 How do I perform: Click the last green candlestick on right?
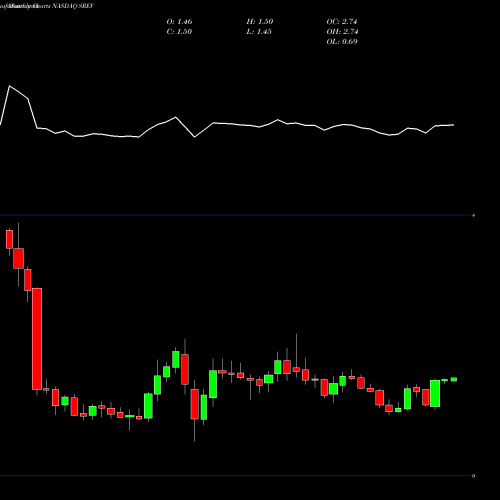[x=454, y=379]
